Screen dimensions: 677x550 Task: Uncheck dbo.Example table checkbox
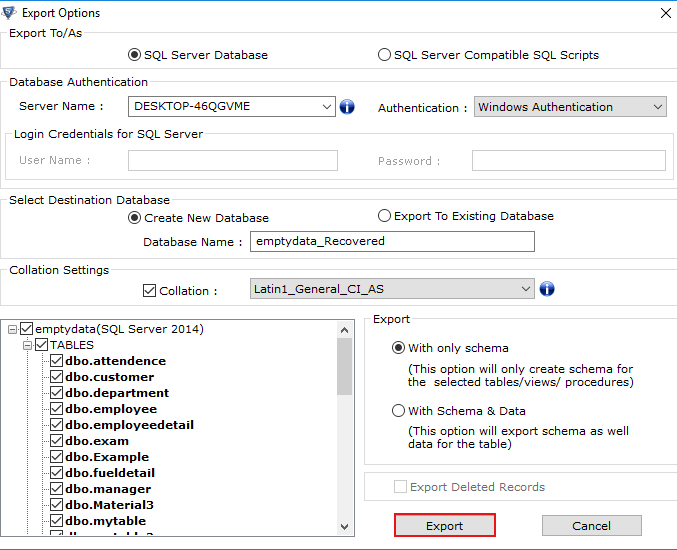point(57,456)
